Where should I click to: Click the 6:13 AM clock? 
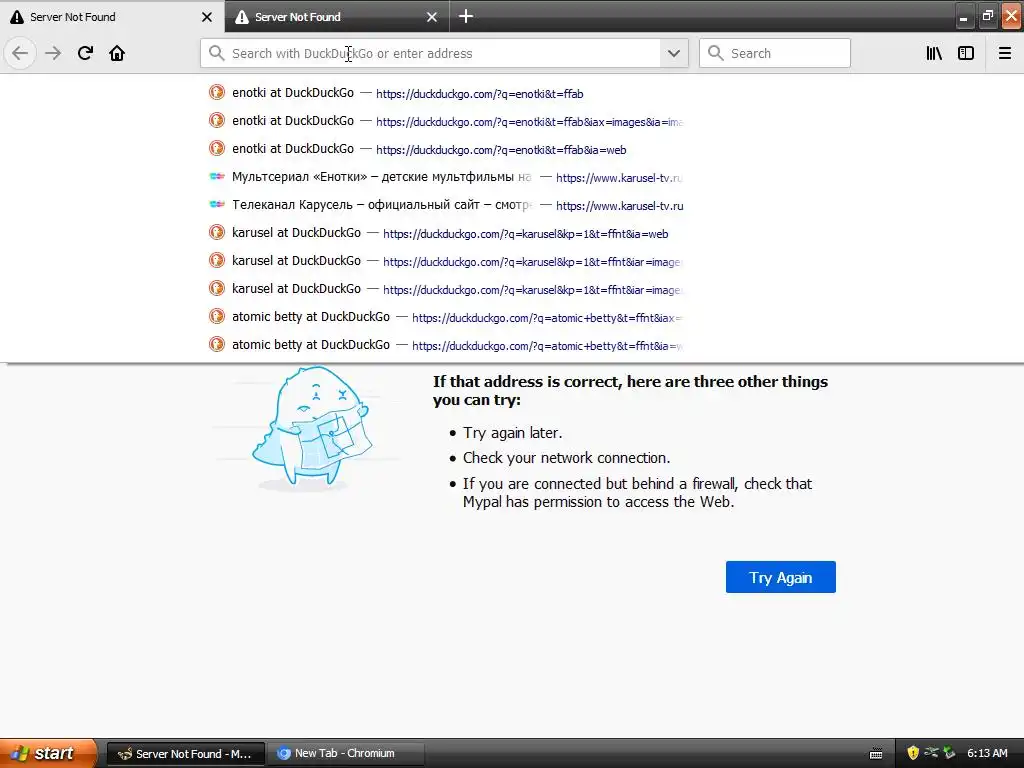(987, 753)
